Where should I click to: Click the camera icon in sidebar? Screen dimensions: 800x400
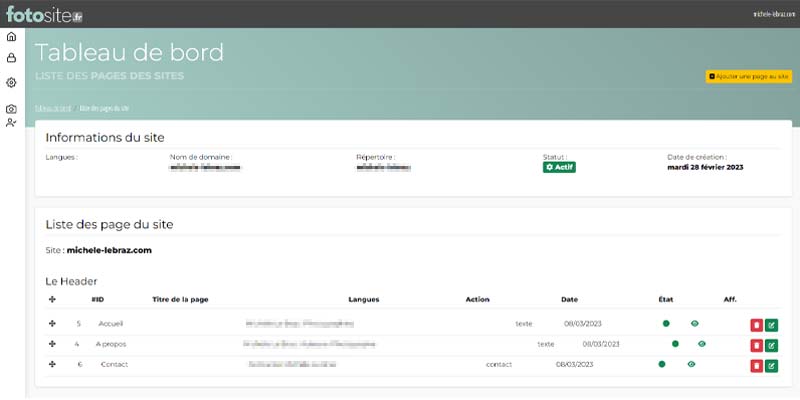tap(11, 108)
